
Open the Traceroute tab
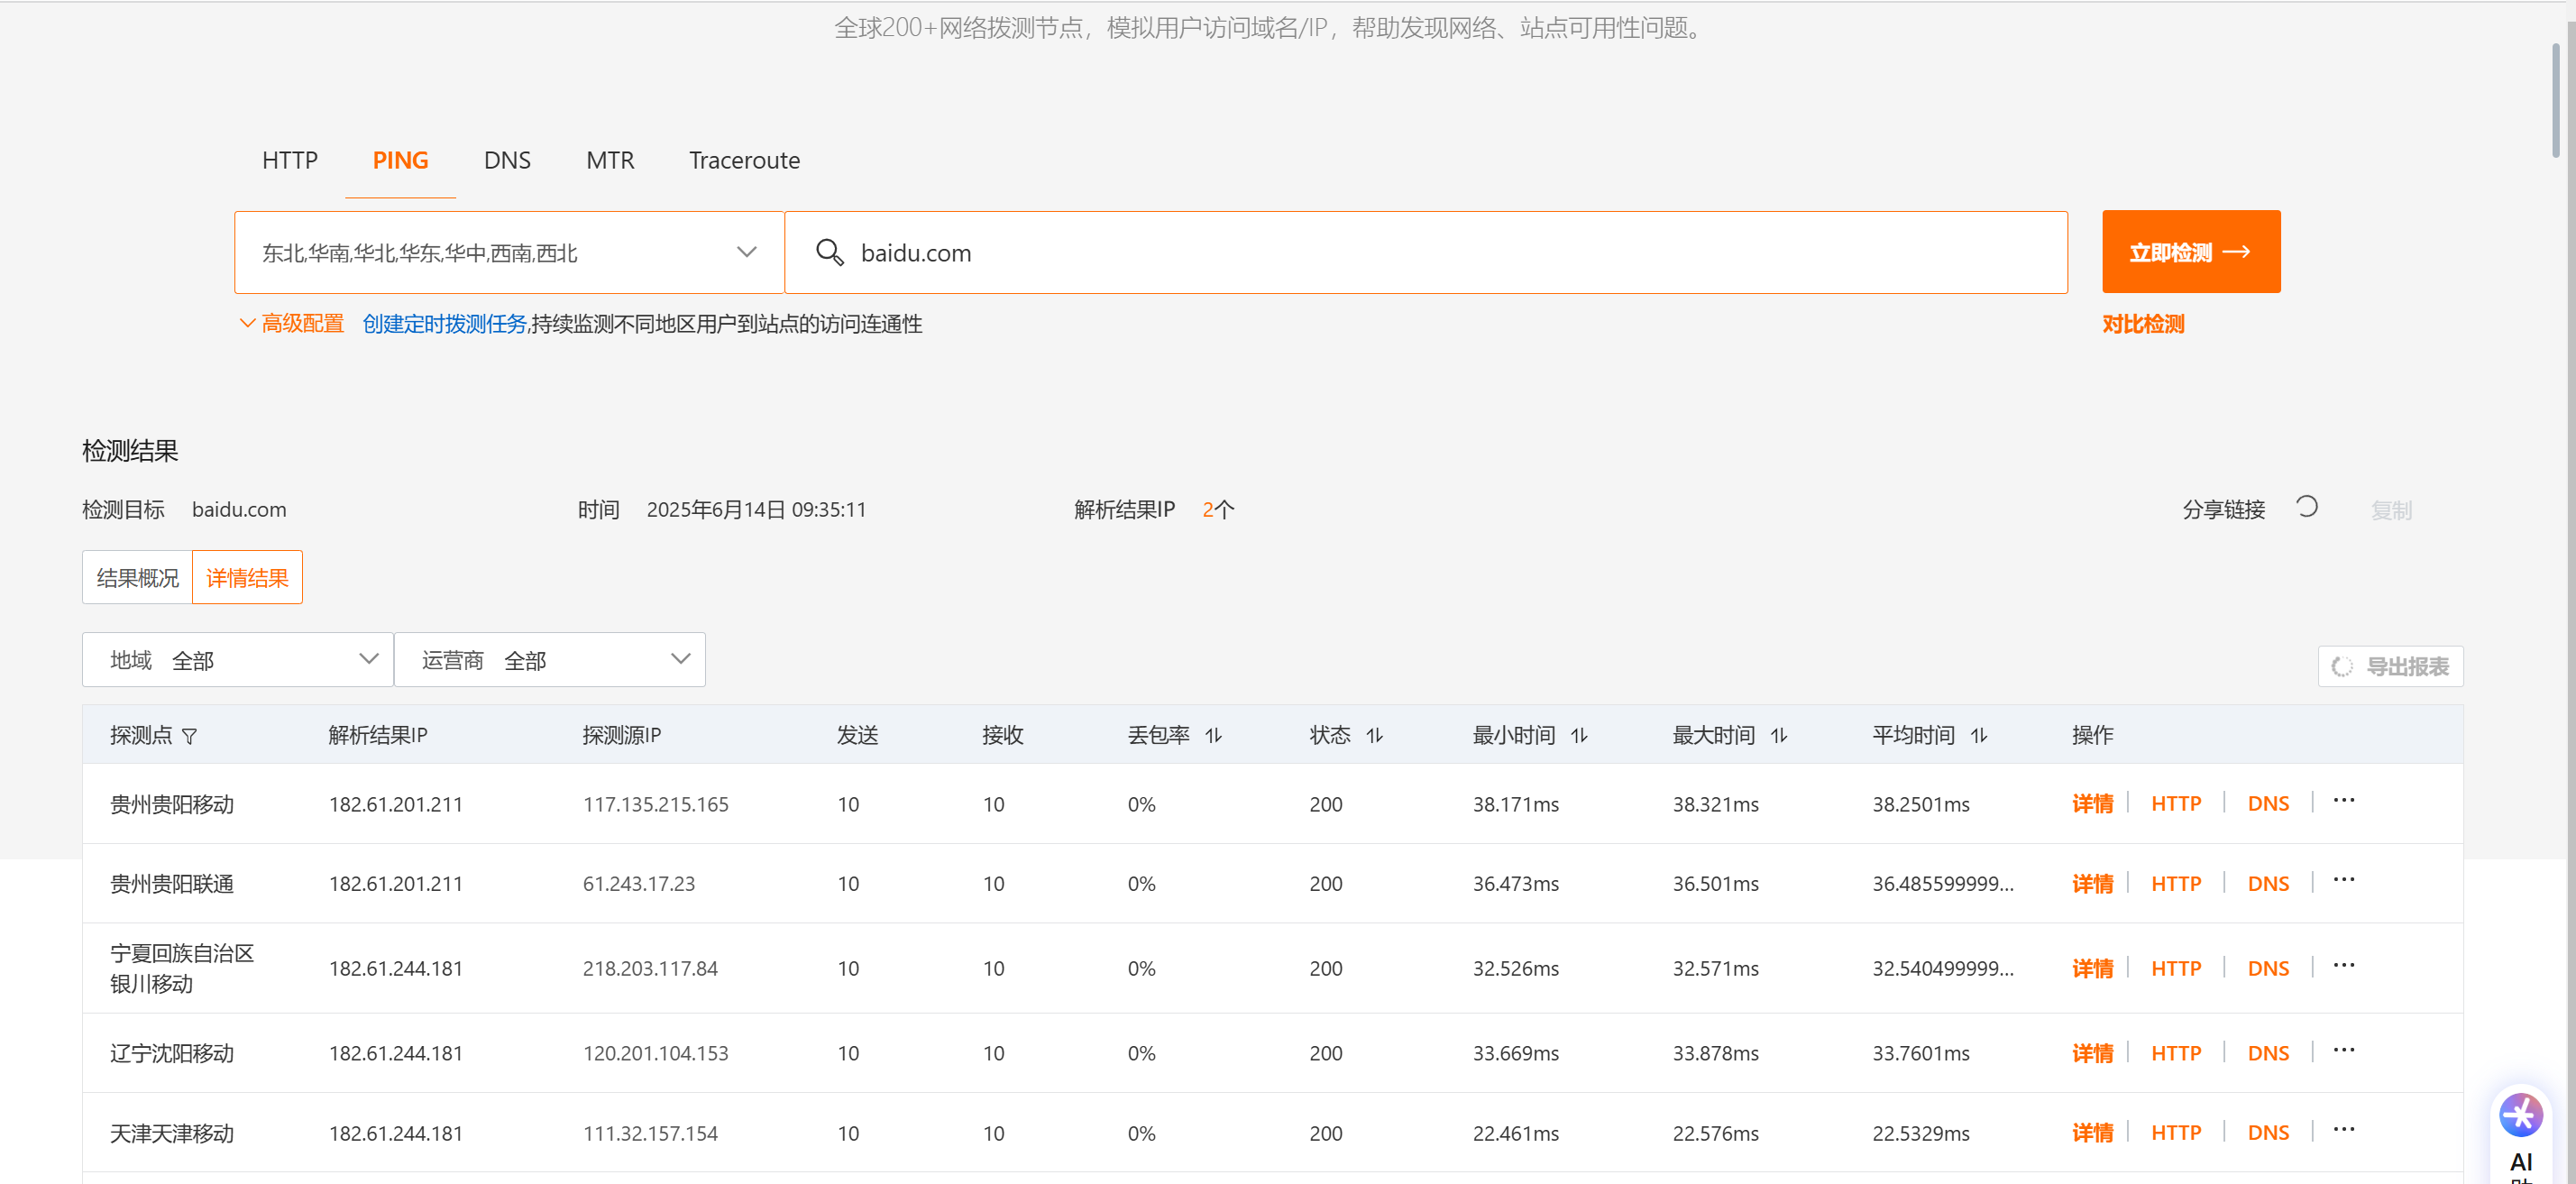tap(744, 160)
